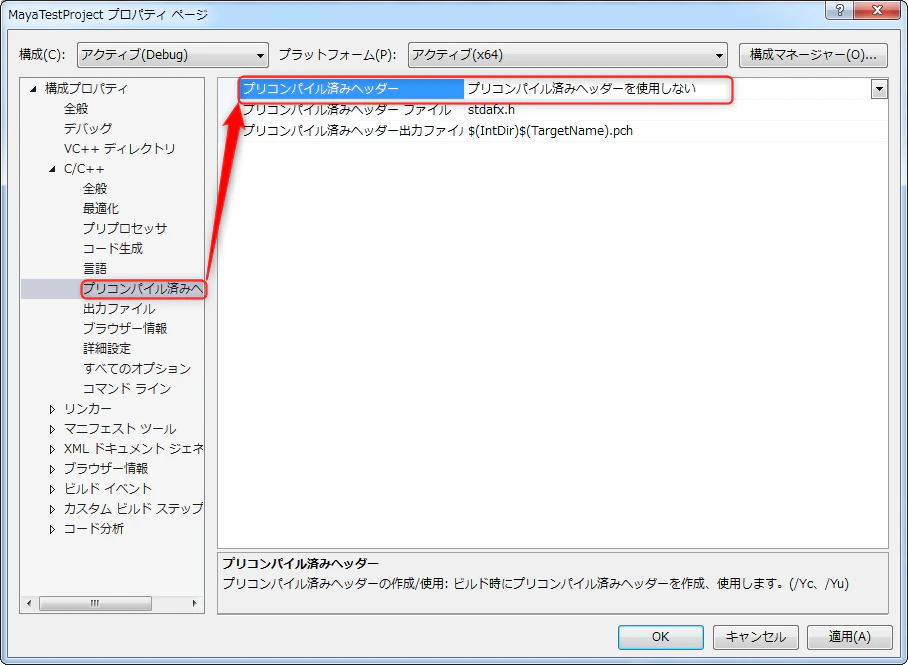The image size is (908, 665).
Task: Close the MayaTestProject プロパティ ページ dialog
Action: (878, 10)
